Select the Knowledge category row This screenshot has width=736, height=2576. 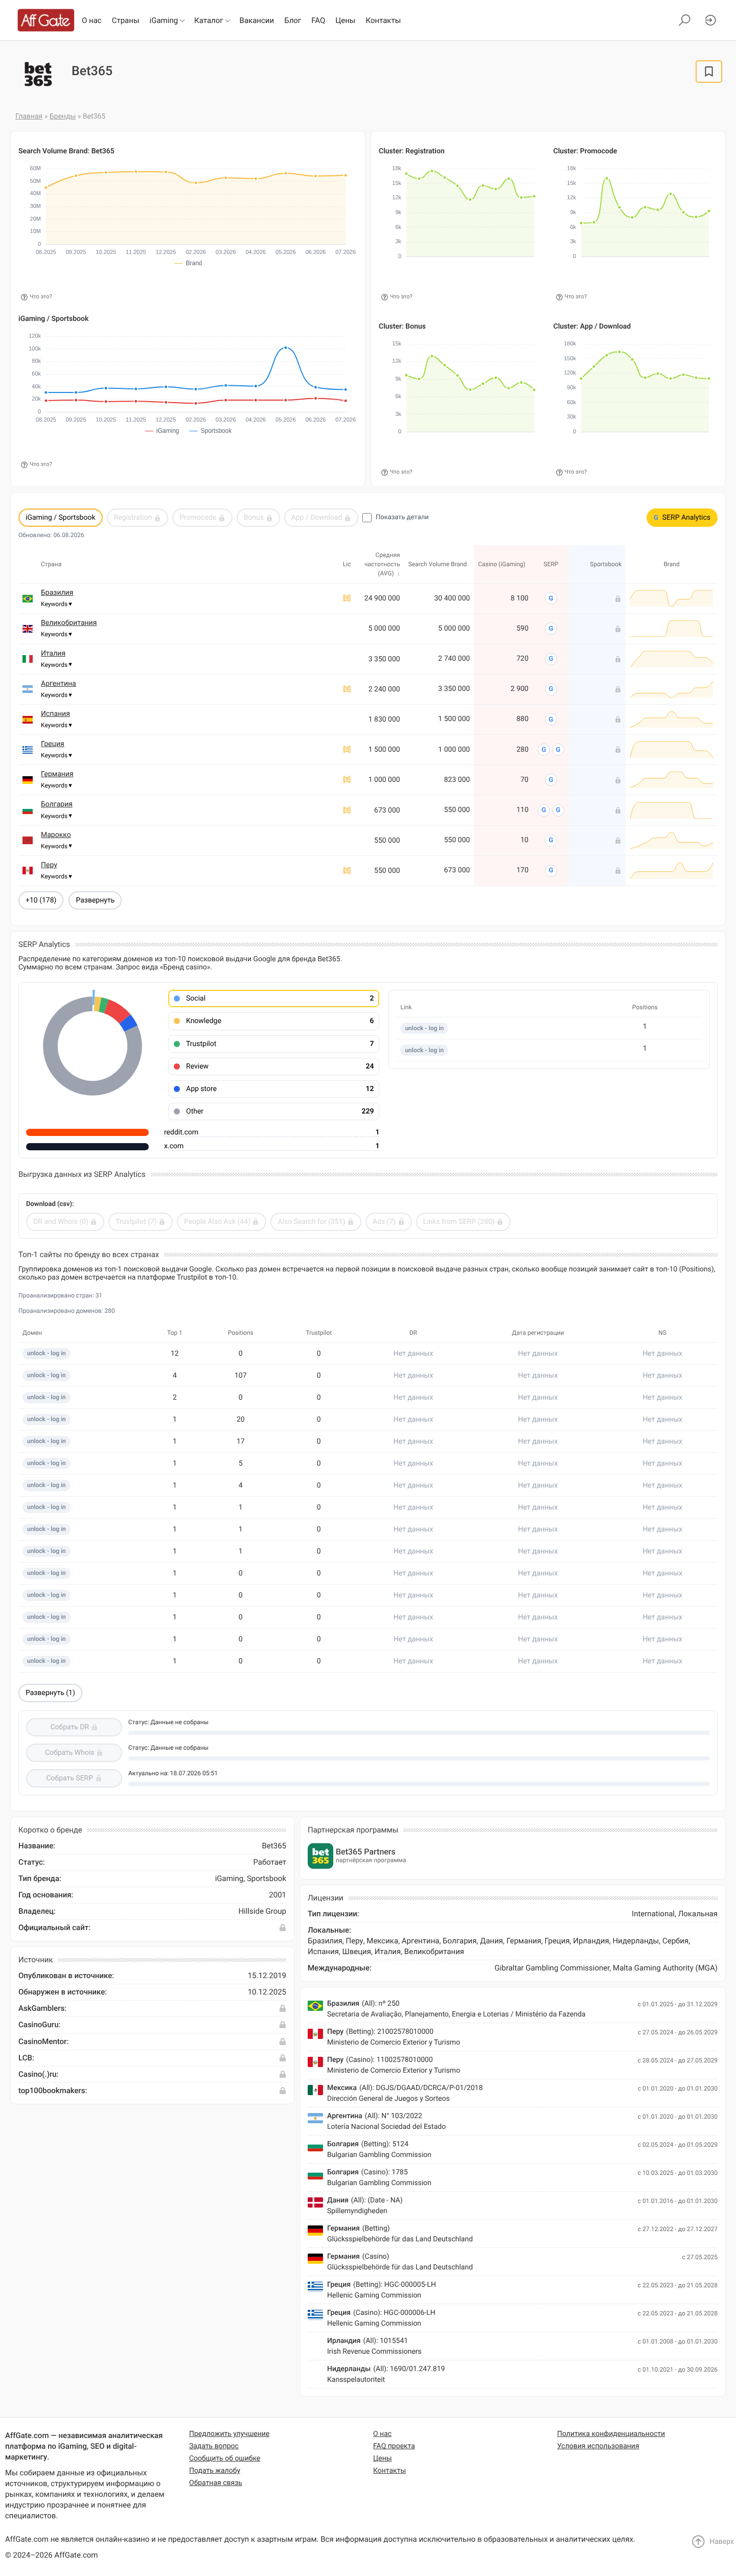click(x=273, y=1021)
